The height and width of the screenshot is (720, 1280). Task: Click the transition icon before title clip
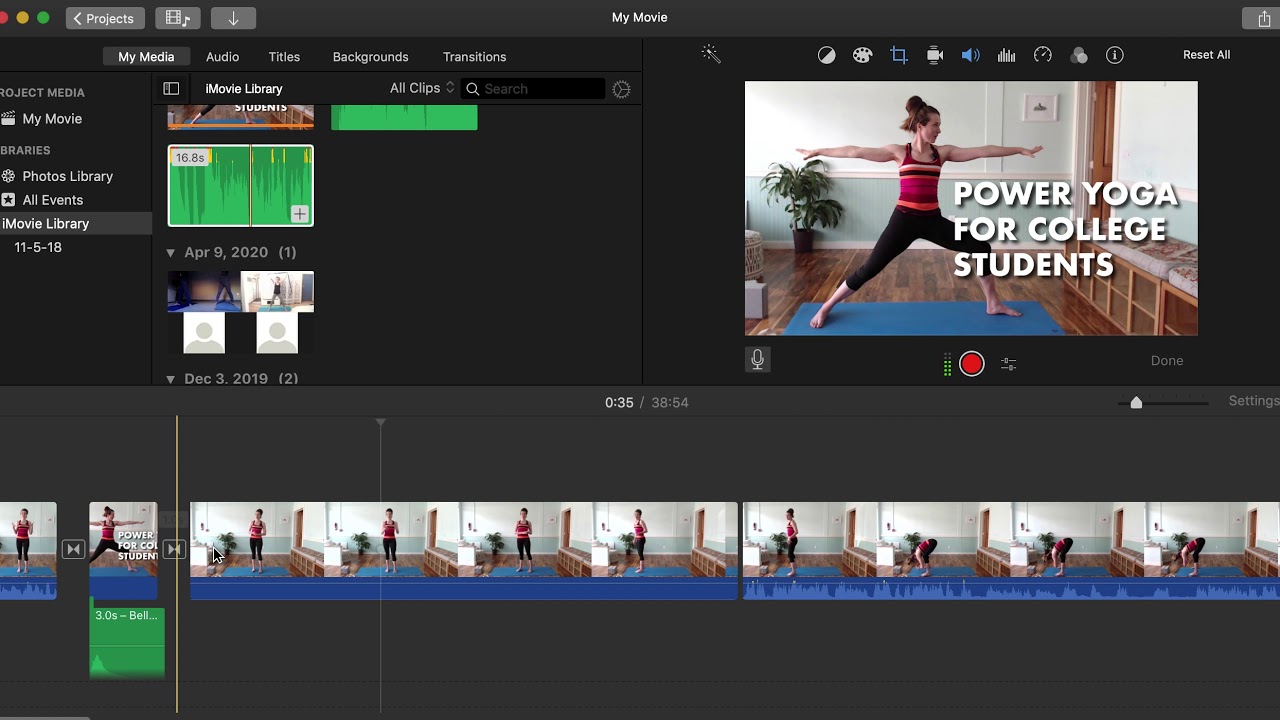pyautogui.click(x=73, y=549)
